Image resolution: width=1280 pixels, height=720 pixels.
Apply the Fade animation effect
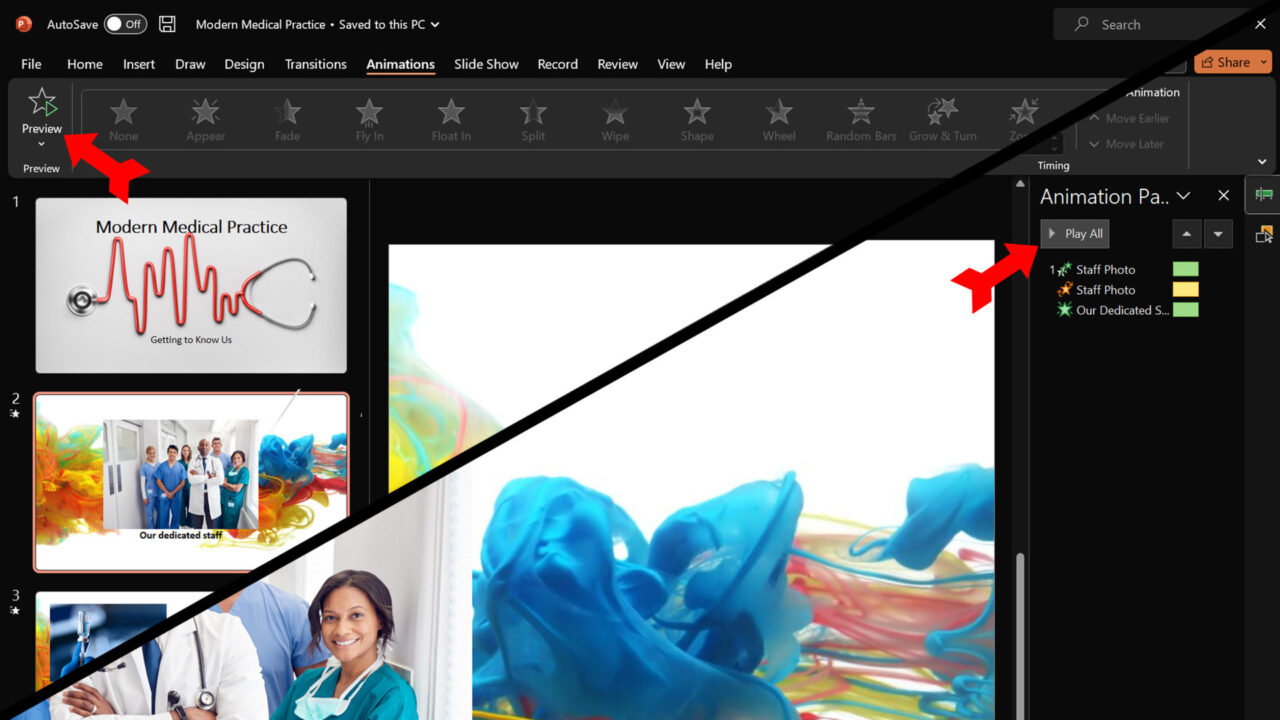point(287,120)
